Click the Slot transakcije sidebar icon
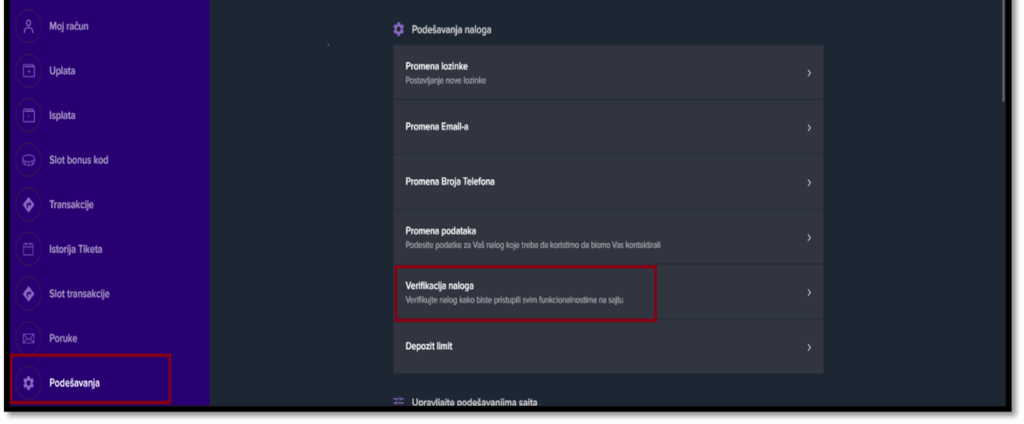Viewport: 1024px width, 424px height. pos(28,294)
